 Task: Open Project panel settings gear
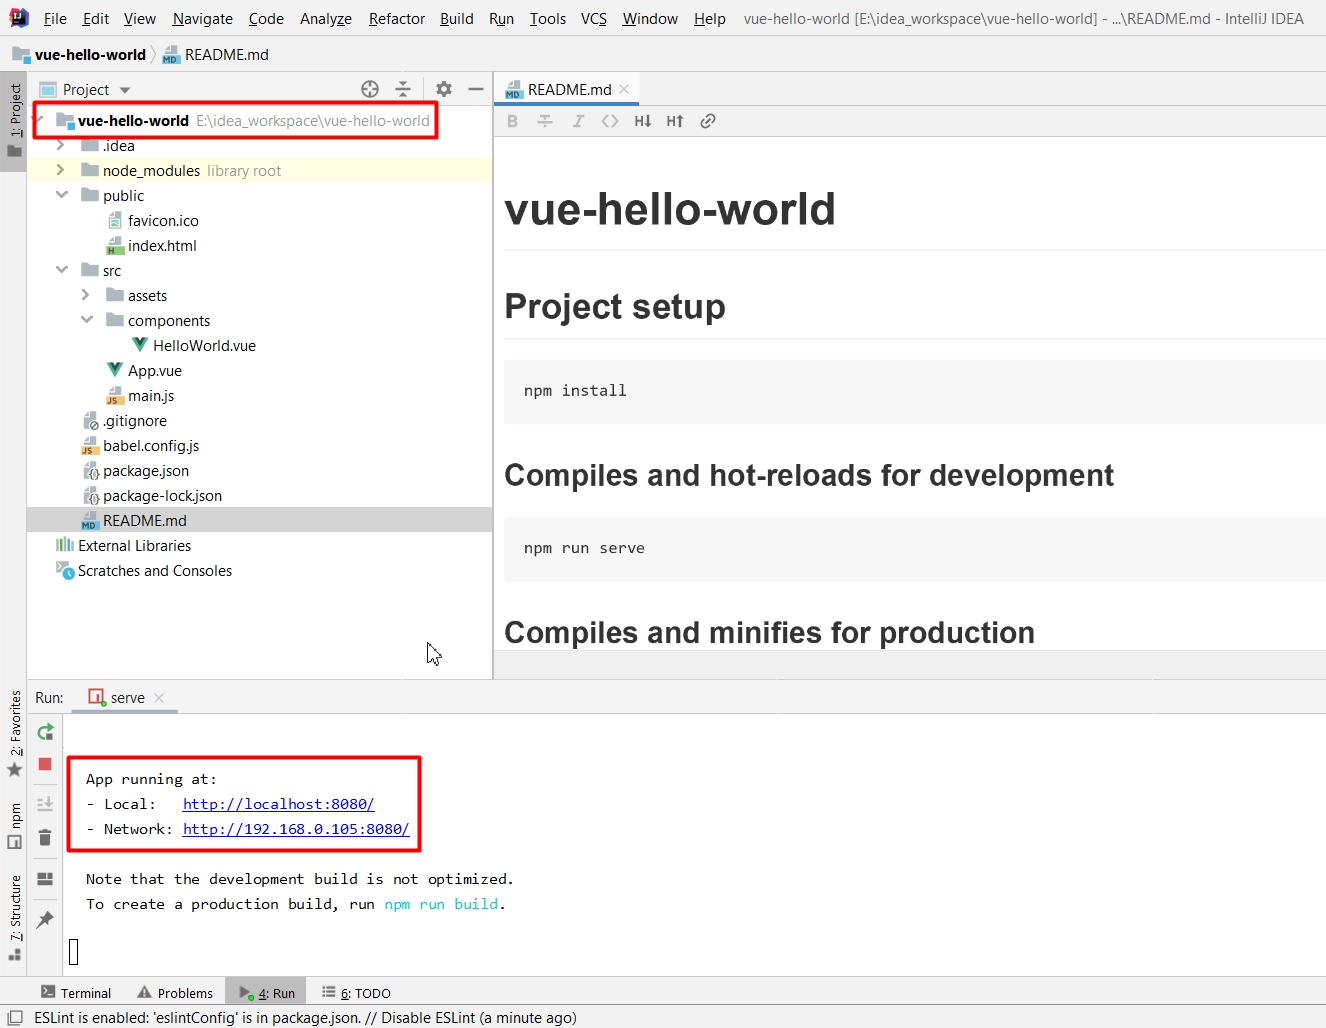coord(444,89)
